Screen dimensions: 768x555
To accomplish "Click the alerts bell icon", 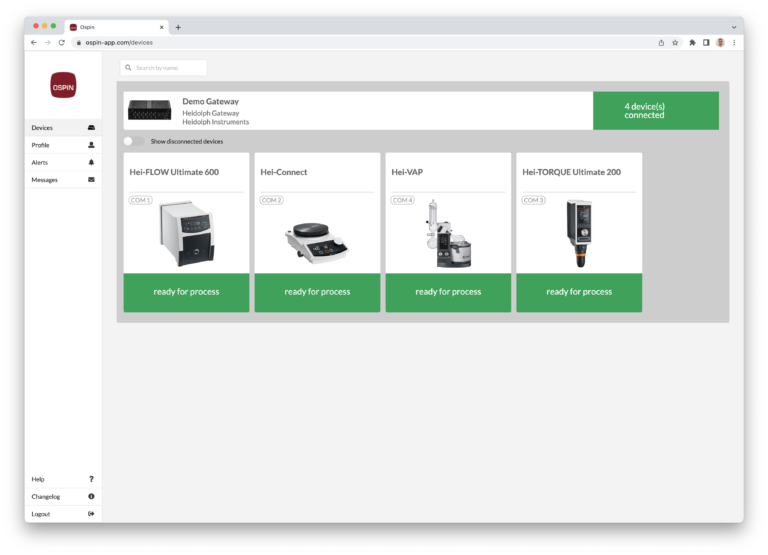I will pos(91,162).
